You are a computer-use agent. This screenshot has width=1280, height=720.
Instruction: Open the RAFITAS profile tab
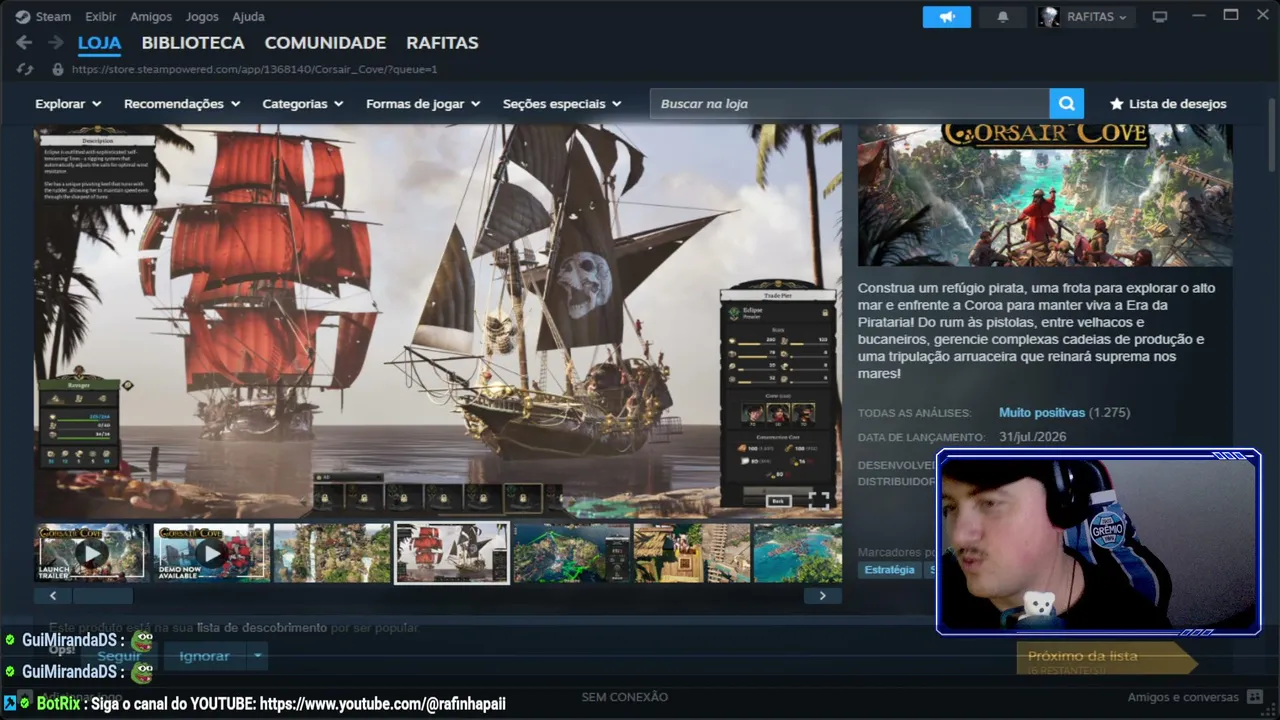coord(442,43)
